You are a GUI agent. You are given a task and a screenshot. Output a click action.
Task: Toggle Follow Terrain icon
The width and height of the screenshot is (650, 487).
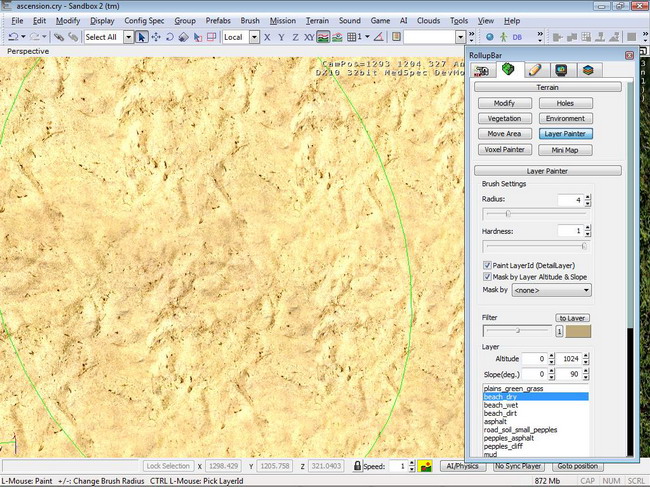323,37
